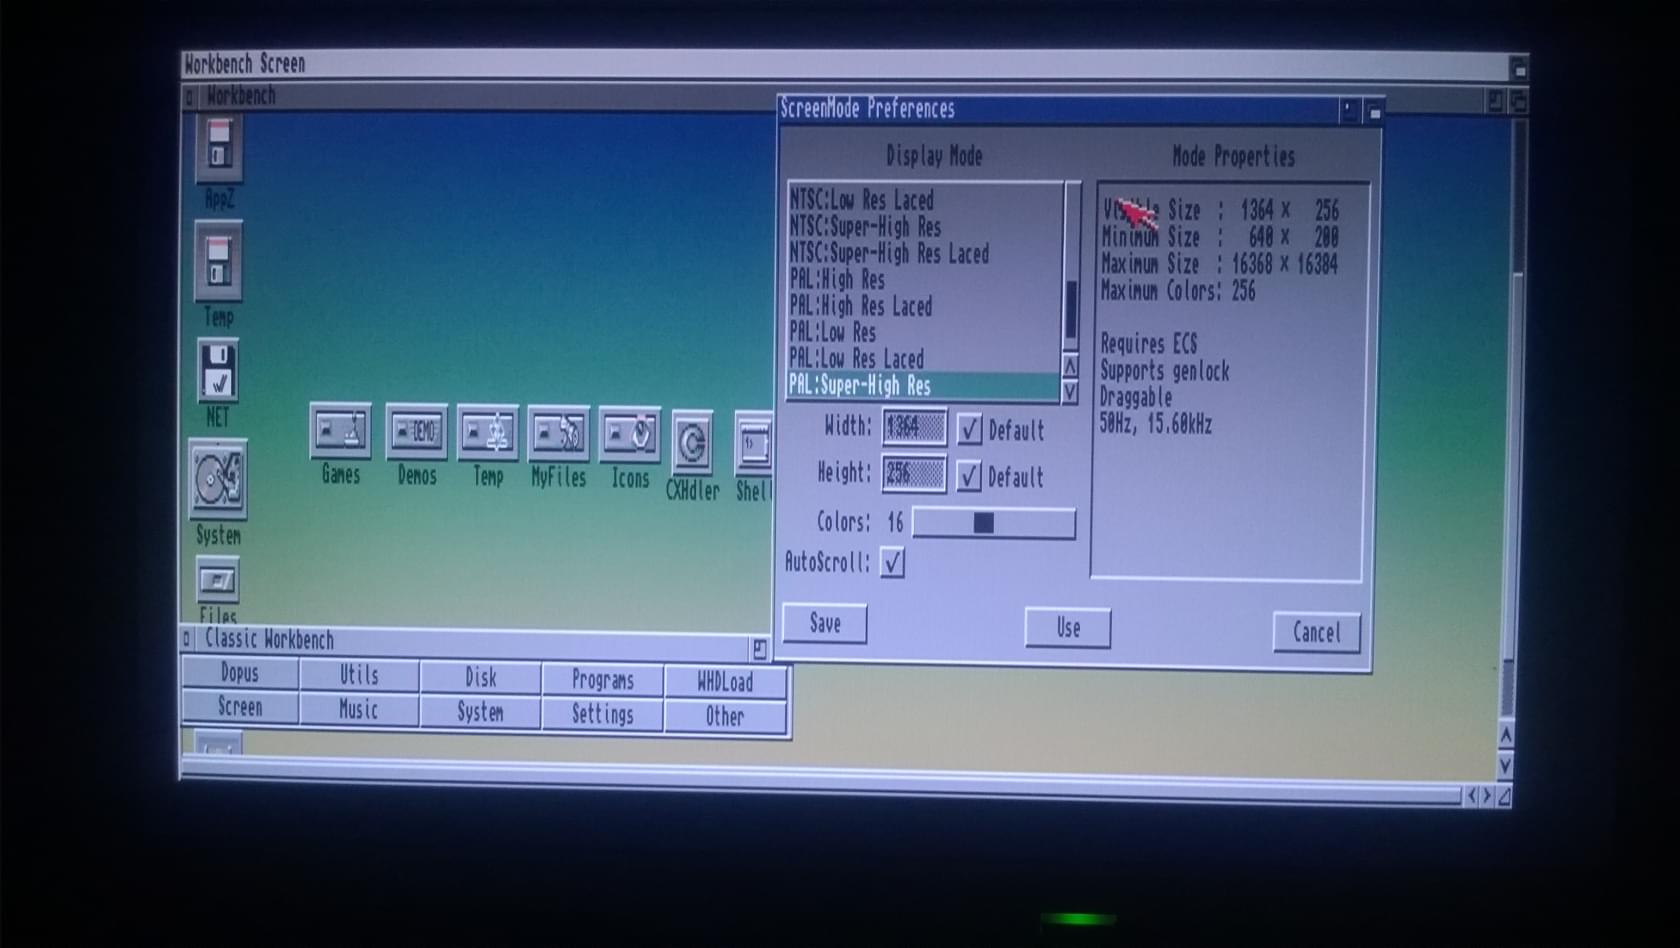Open the Files drawer icon
This screenshot has height=948, width=1680.
(x=218, y=582)
